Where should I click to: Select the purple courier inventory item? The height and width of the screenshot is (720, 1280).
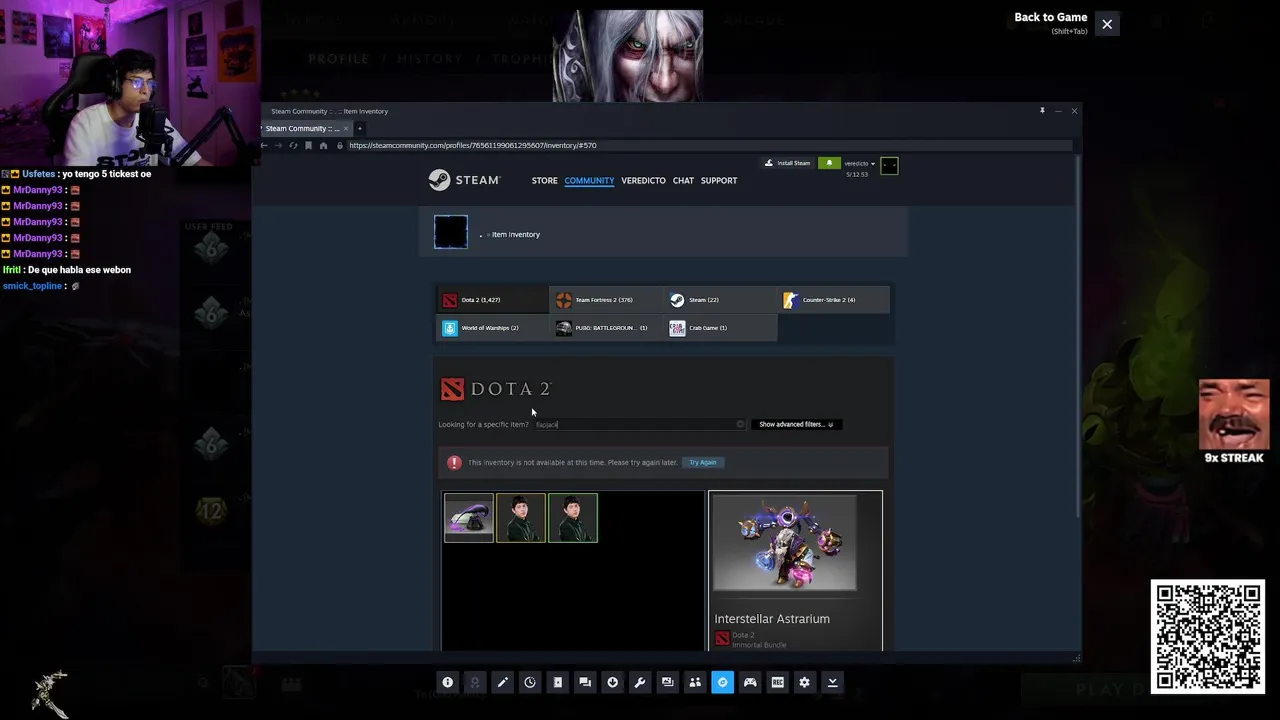(x=469, y=518)
